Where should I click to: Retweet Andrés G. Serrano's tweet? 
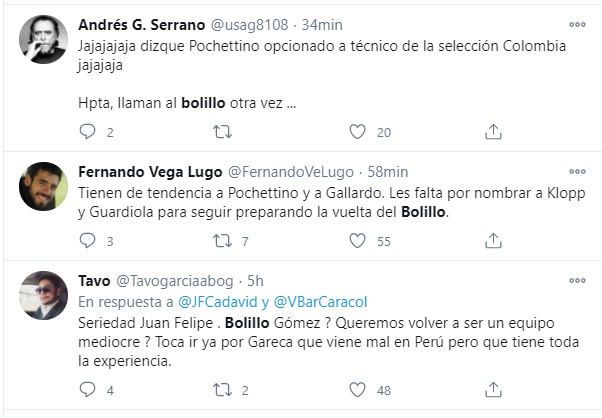click(224, 131)
